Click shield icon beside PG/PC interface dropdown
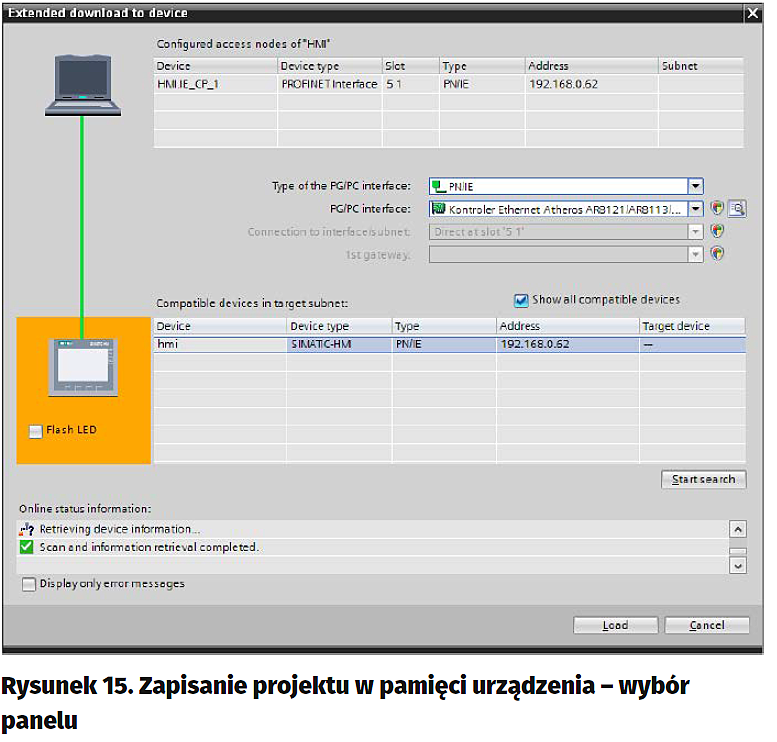The width and height of the screenshot is (777, 742). [x=717, y=209]
